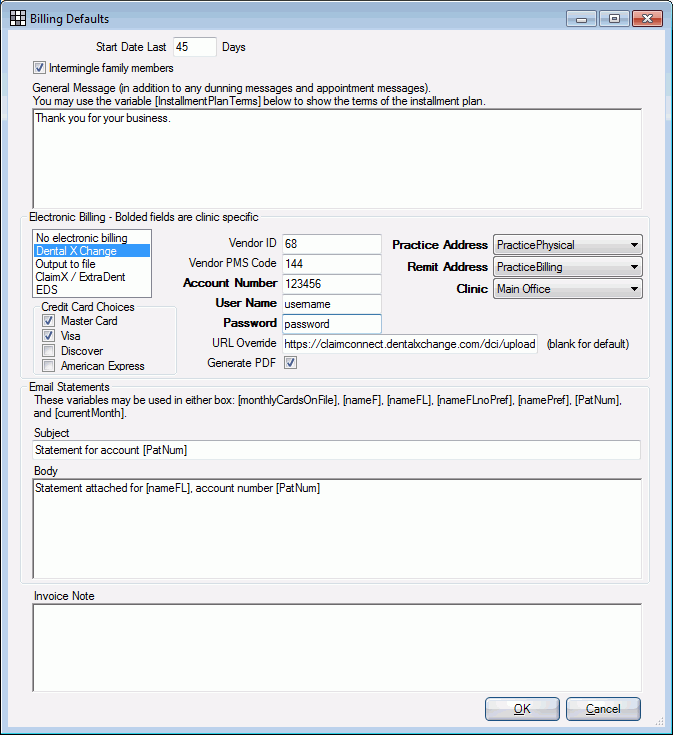Select Dental X Change billing option
The width and height of the screenshot is (673, 735).
92,251
